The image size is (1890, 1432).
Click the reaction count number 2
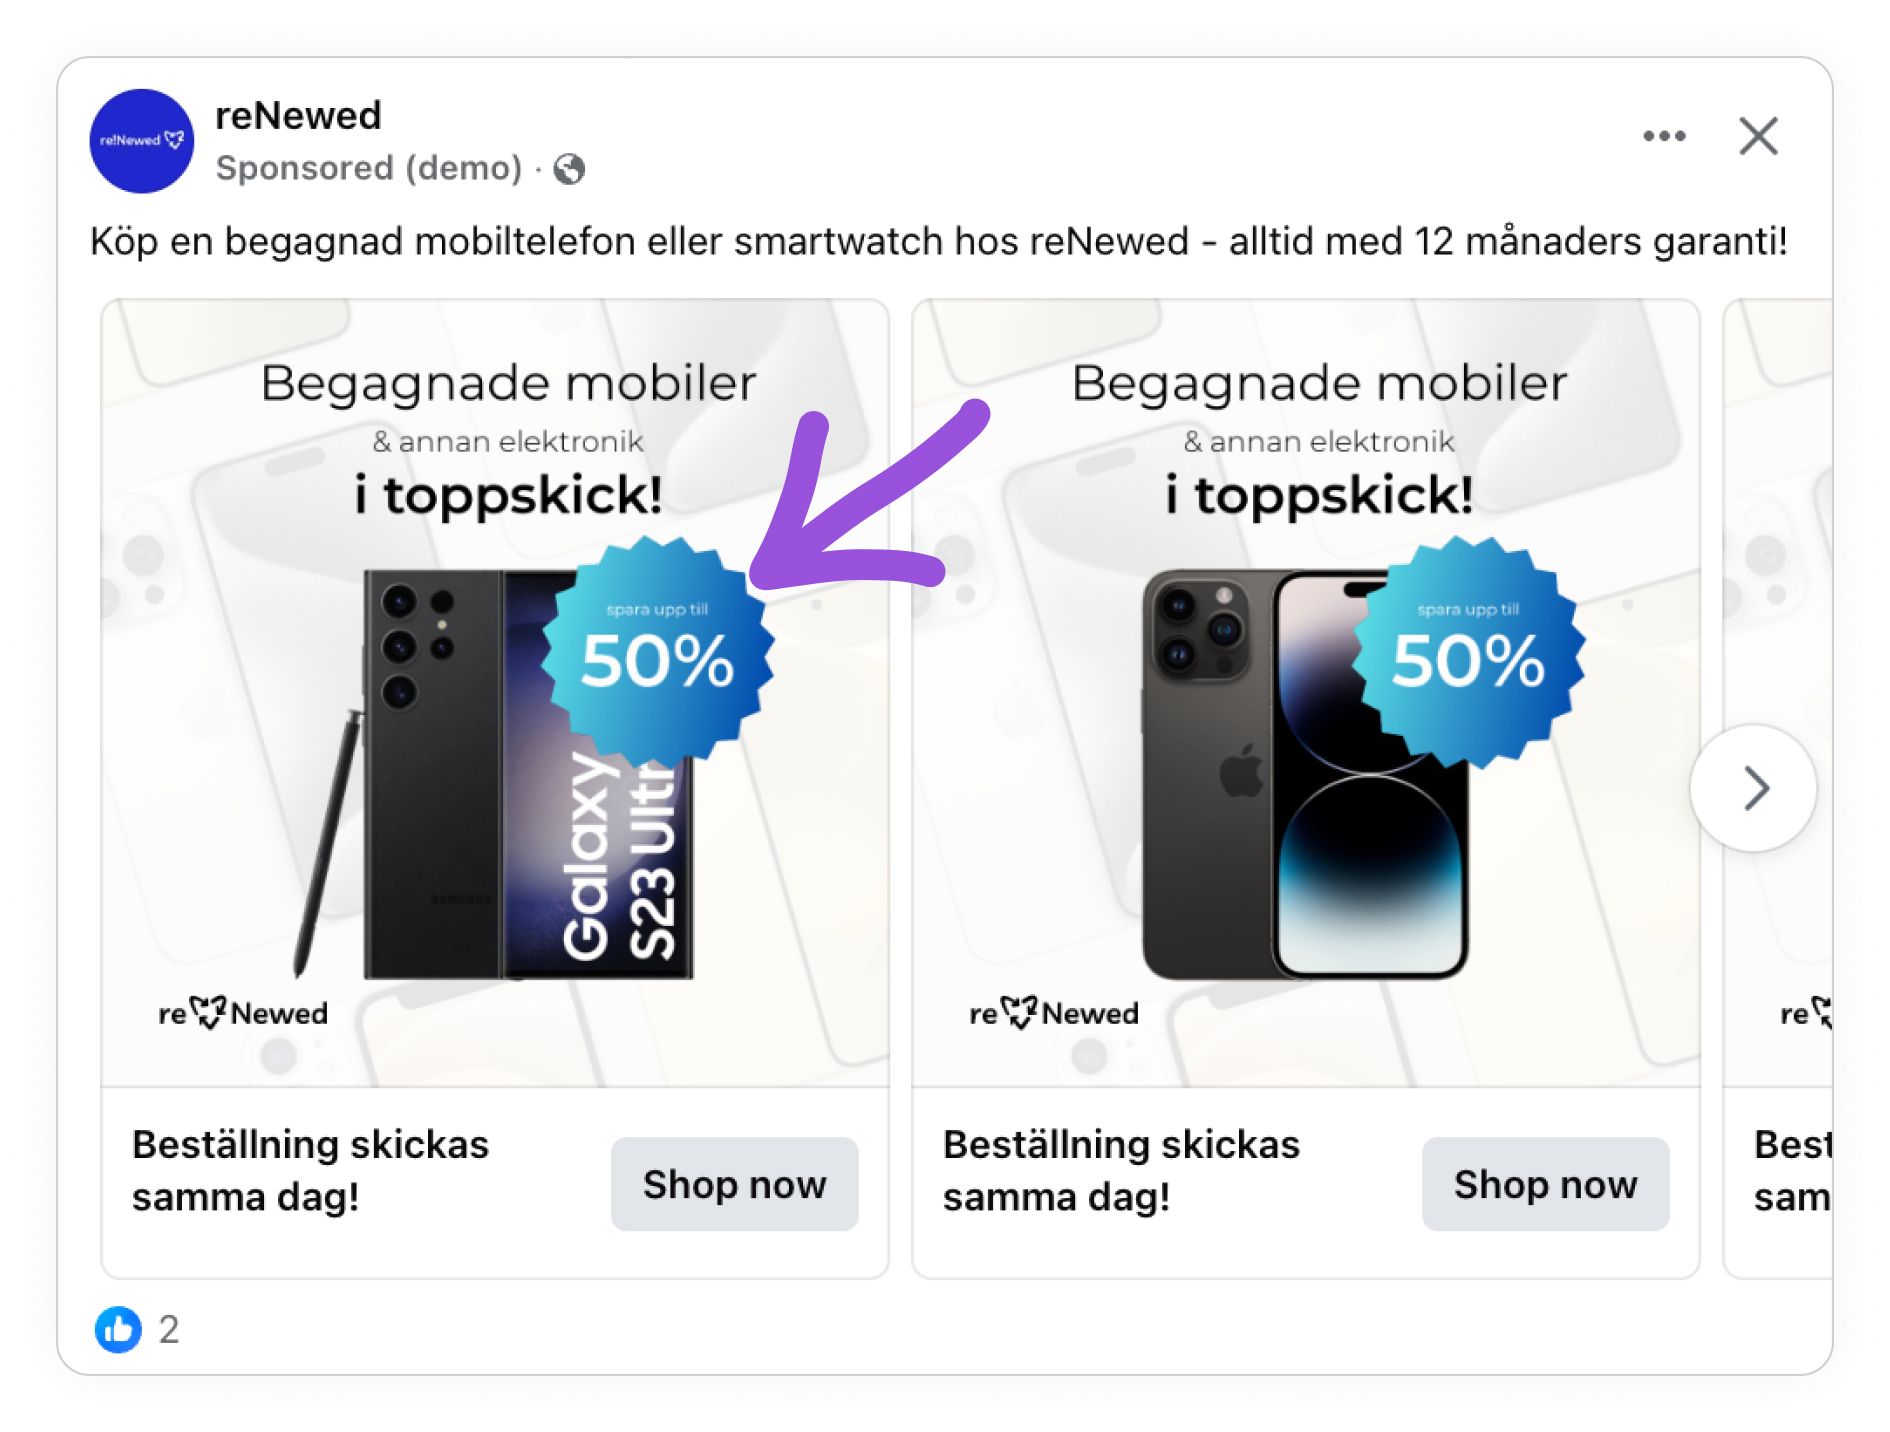coord(169,1330)
